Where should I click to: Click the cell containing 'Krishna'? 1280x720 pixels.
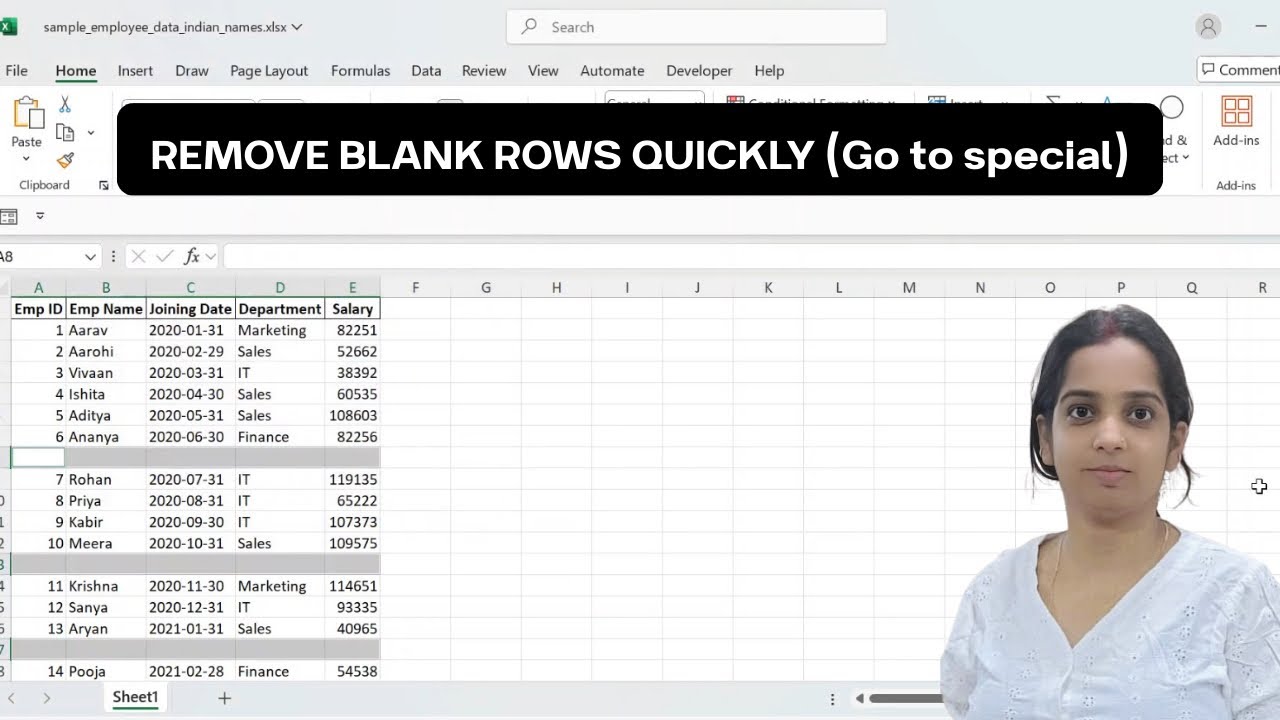click(x=106, y=586)
